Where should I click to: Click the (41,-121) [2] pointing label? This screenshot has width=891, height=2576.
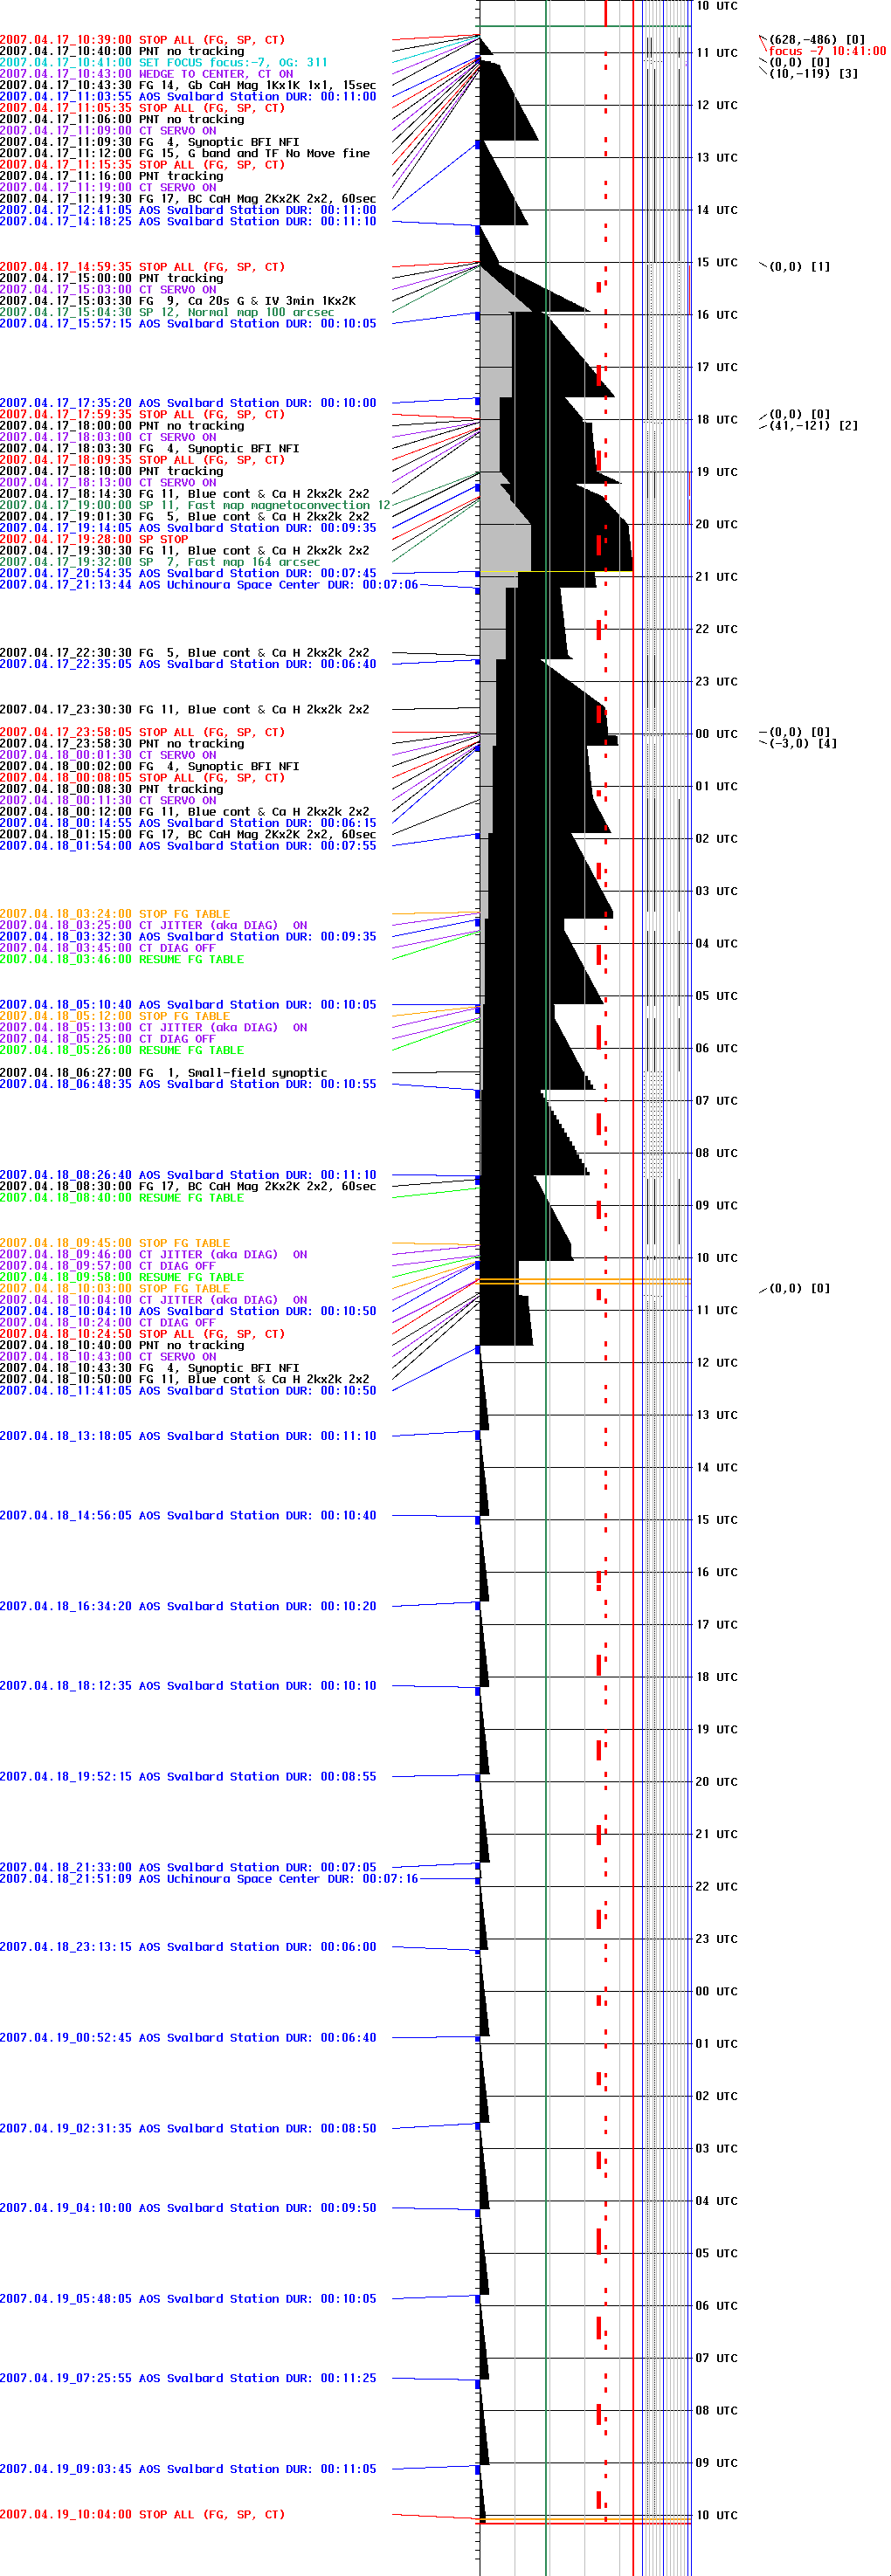pos(812,426)
